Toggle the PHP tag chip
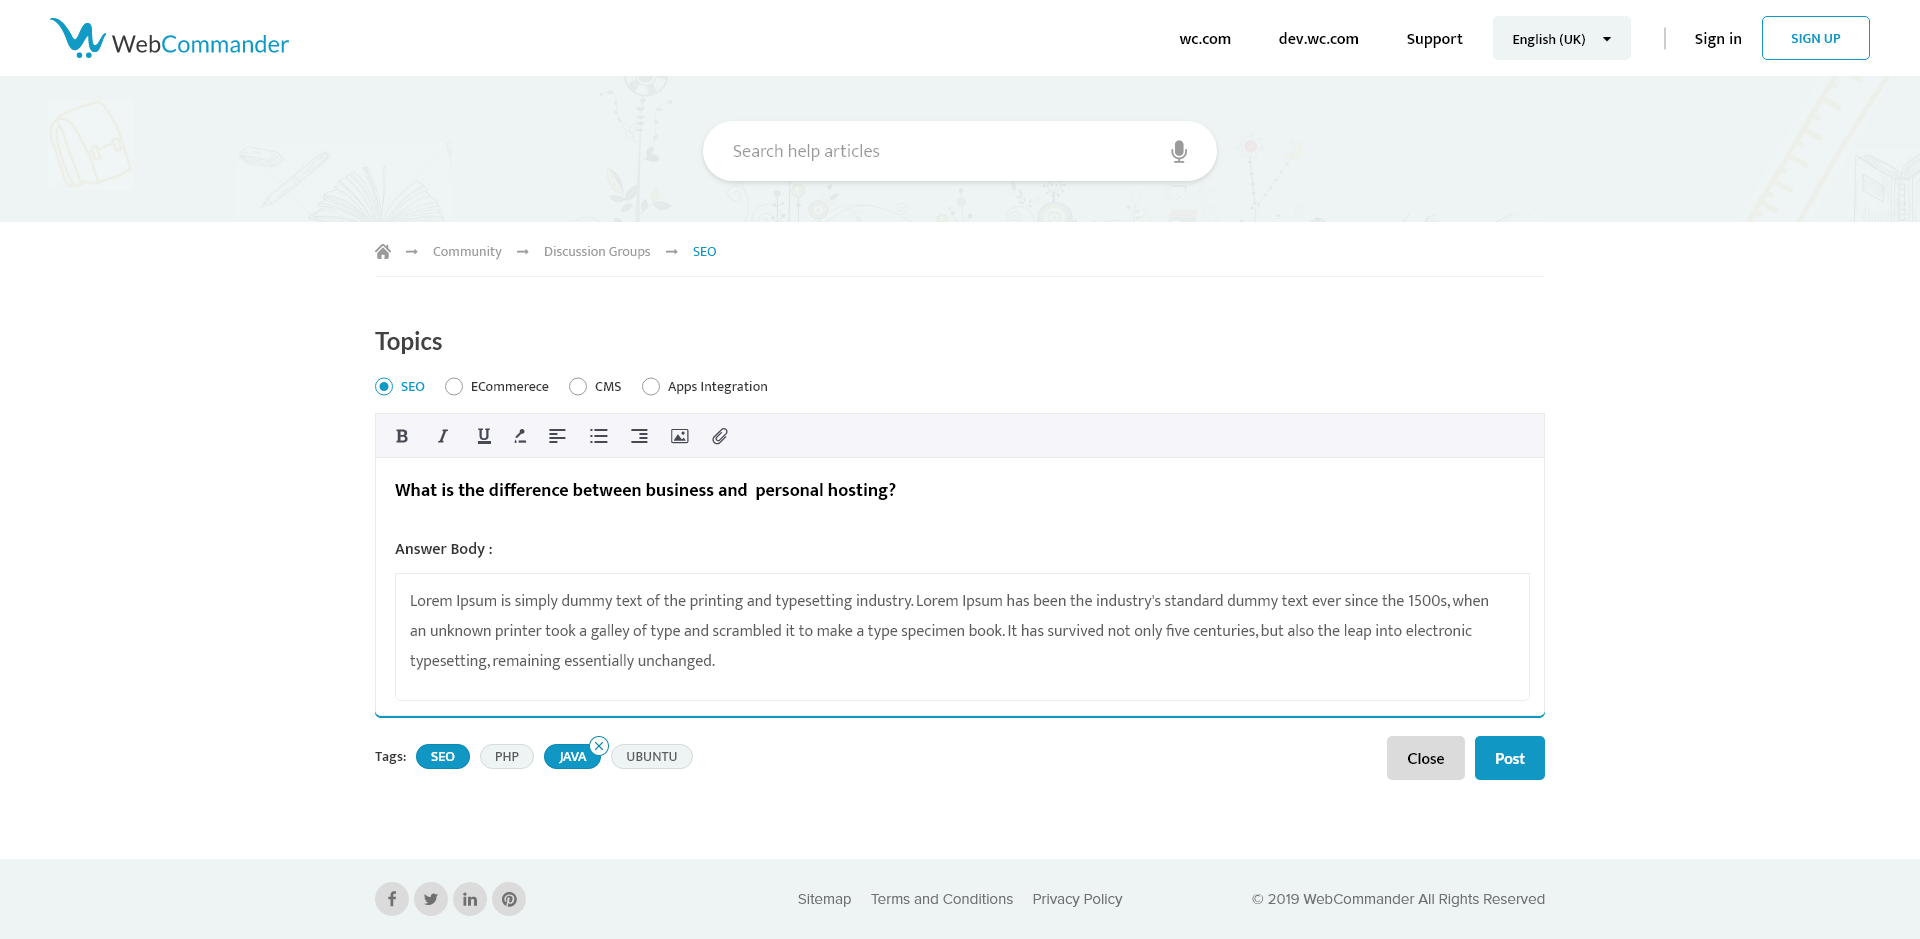The image size is (1920, 939). 507,757
